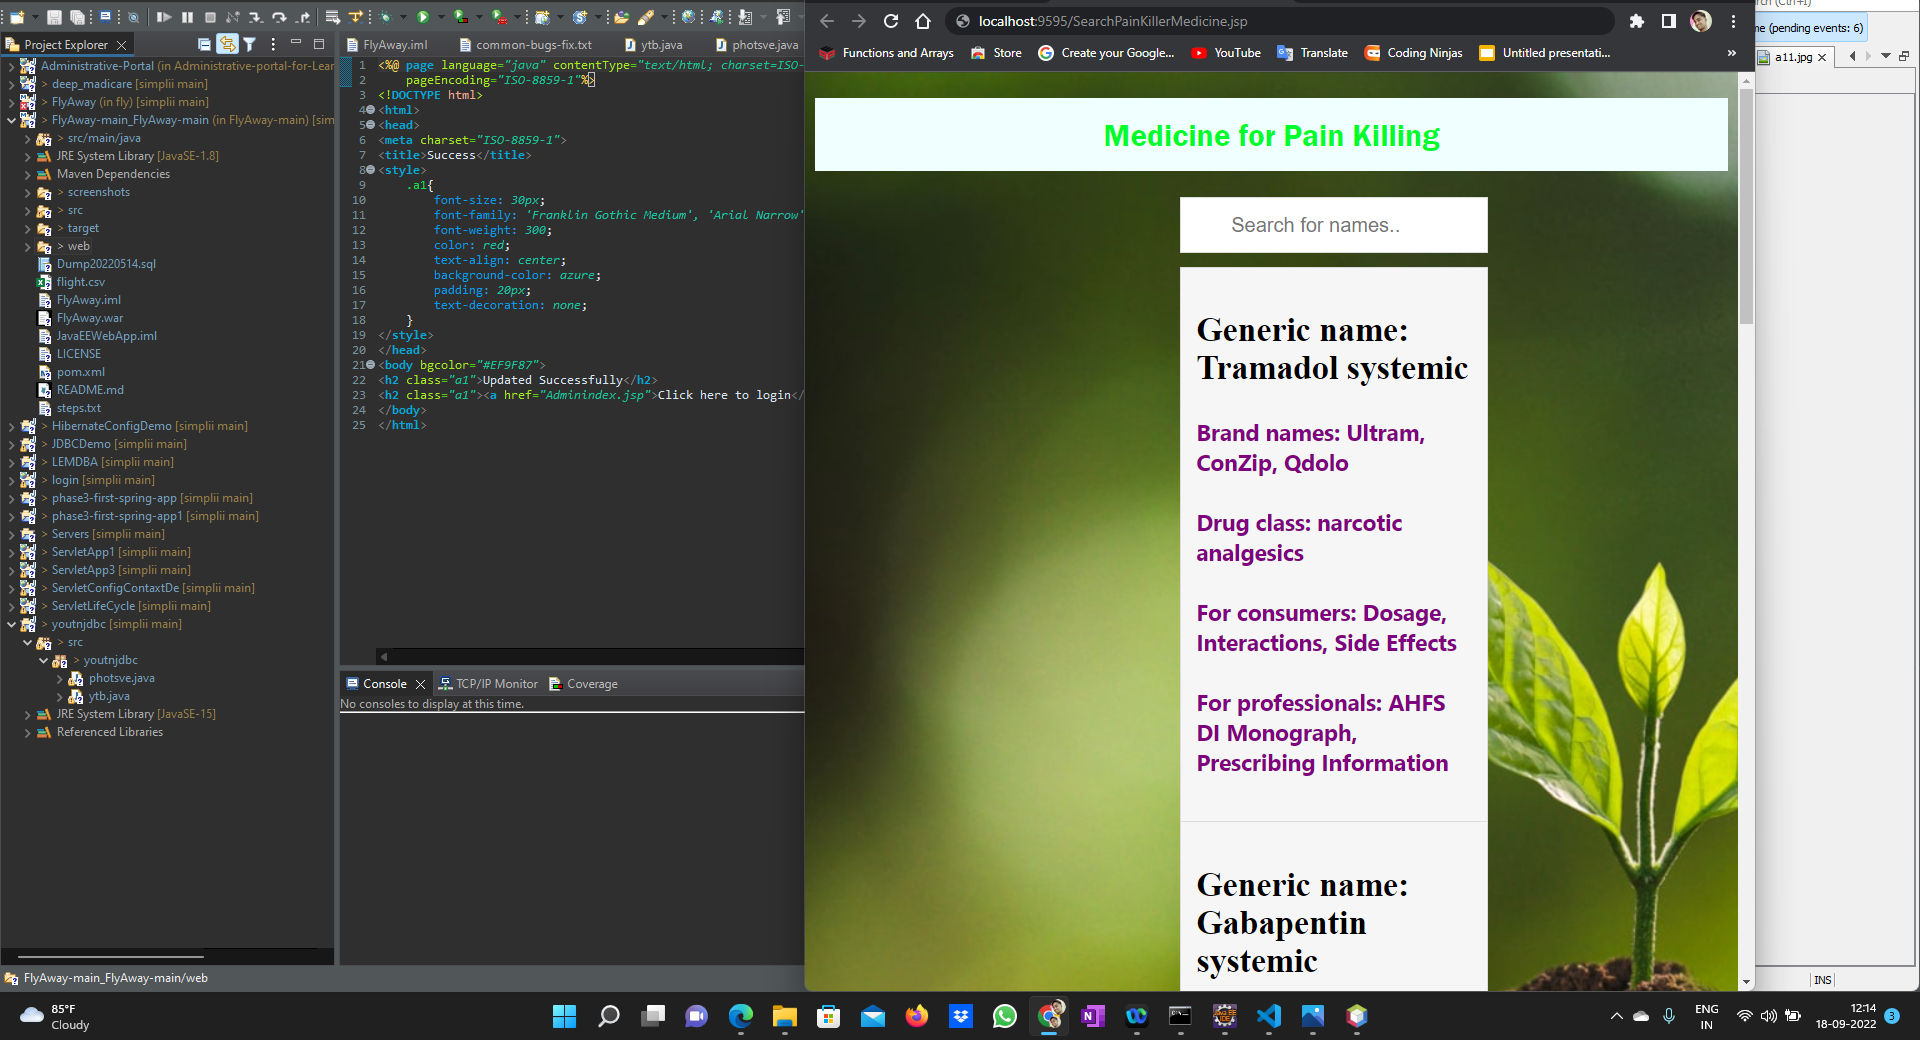
Task: Open the Project Explorer view menu
Action: click(x=272, y=44)
